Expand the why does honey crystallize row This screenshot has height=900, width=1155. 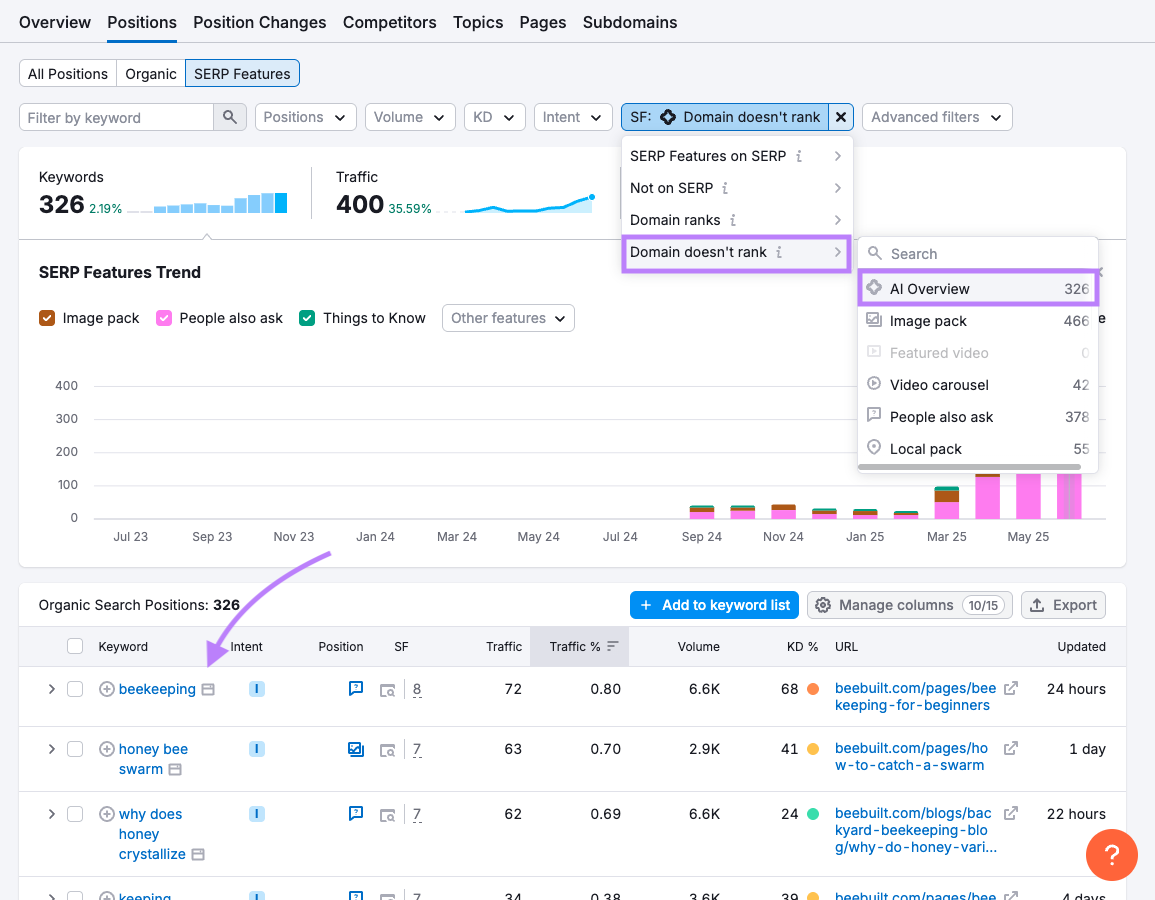[x=51, y=813]
